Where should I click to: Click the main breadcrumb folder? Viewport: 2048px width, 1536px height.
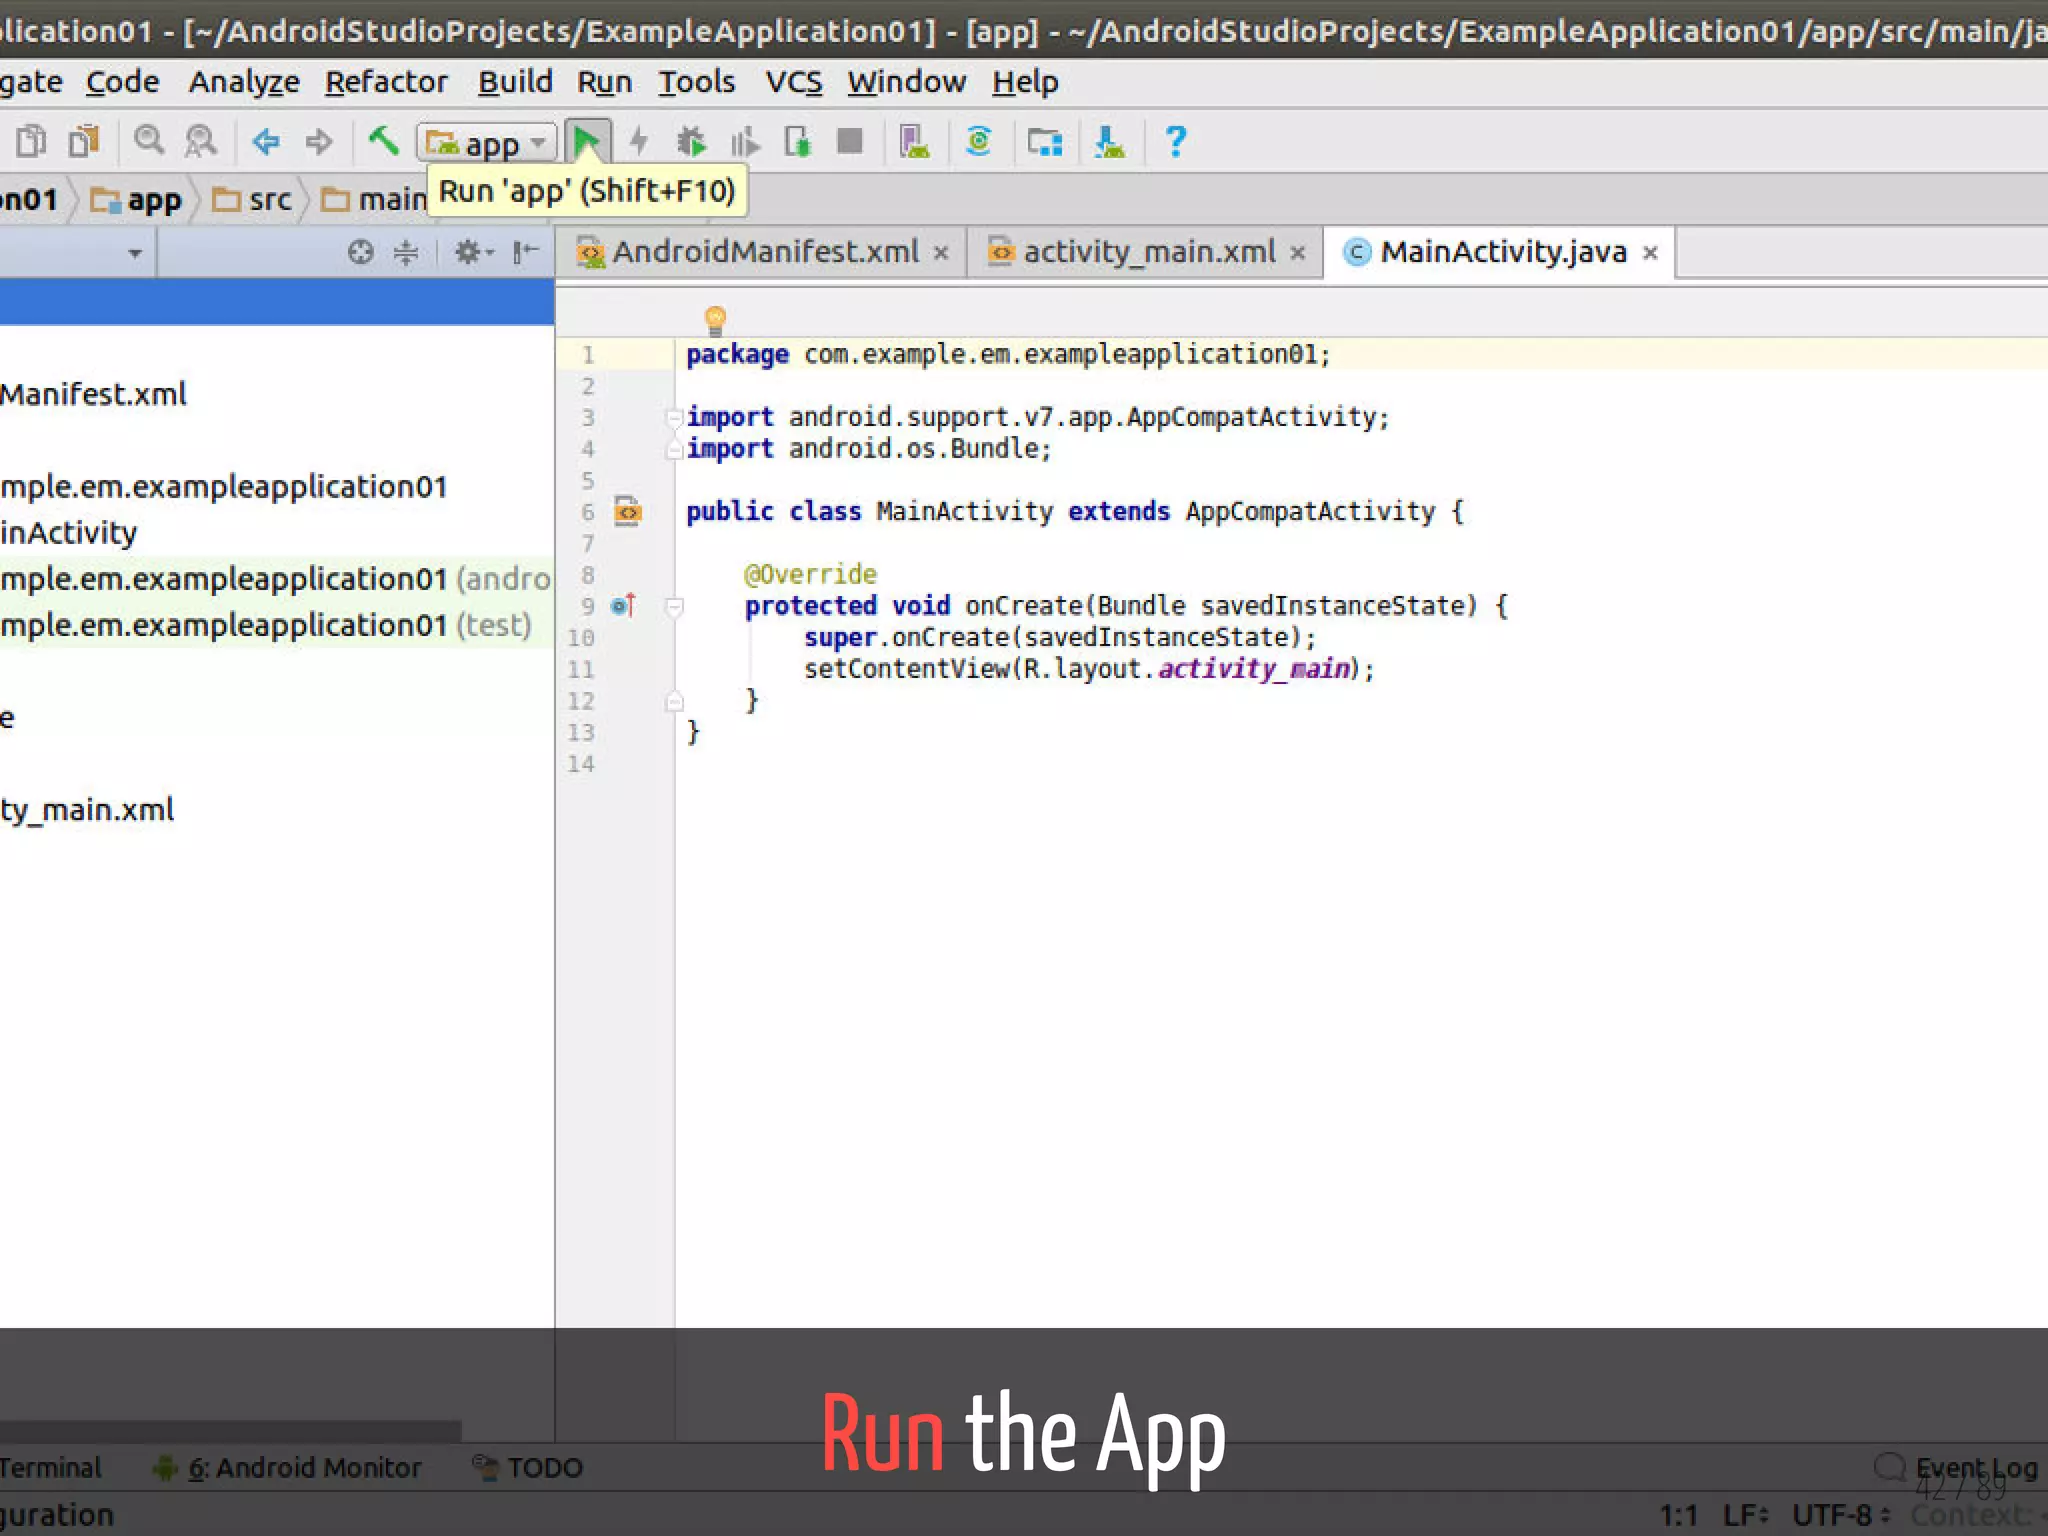pos(374,200)
